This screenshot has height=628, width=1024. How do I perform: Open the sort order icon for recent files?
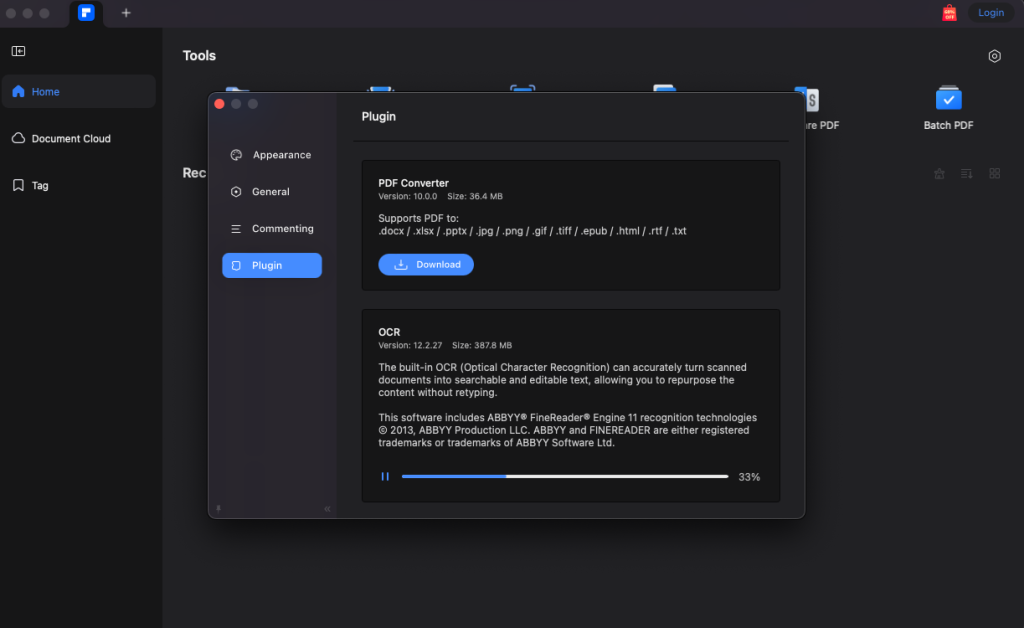pos(966,173)
